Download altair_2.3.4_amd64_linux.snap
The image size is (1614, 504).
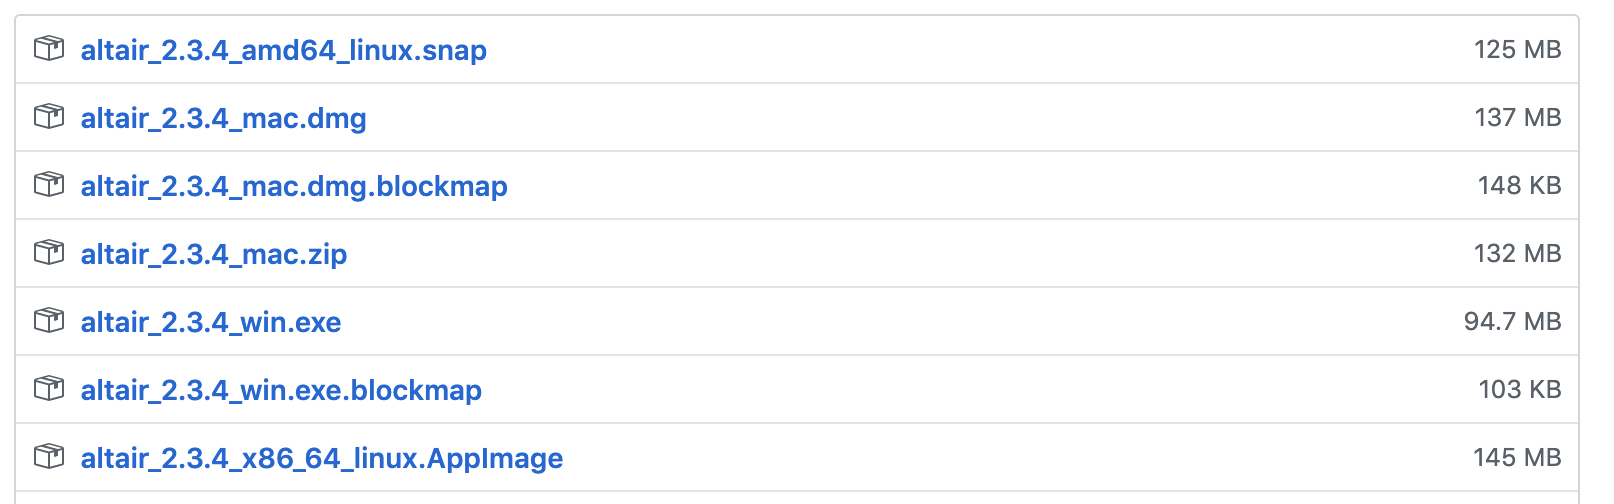pos(284,50)
